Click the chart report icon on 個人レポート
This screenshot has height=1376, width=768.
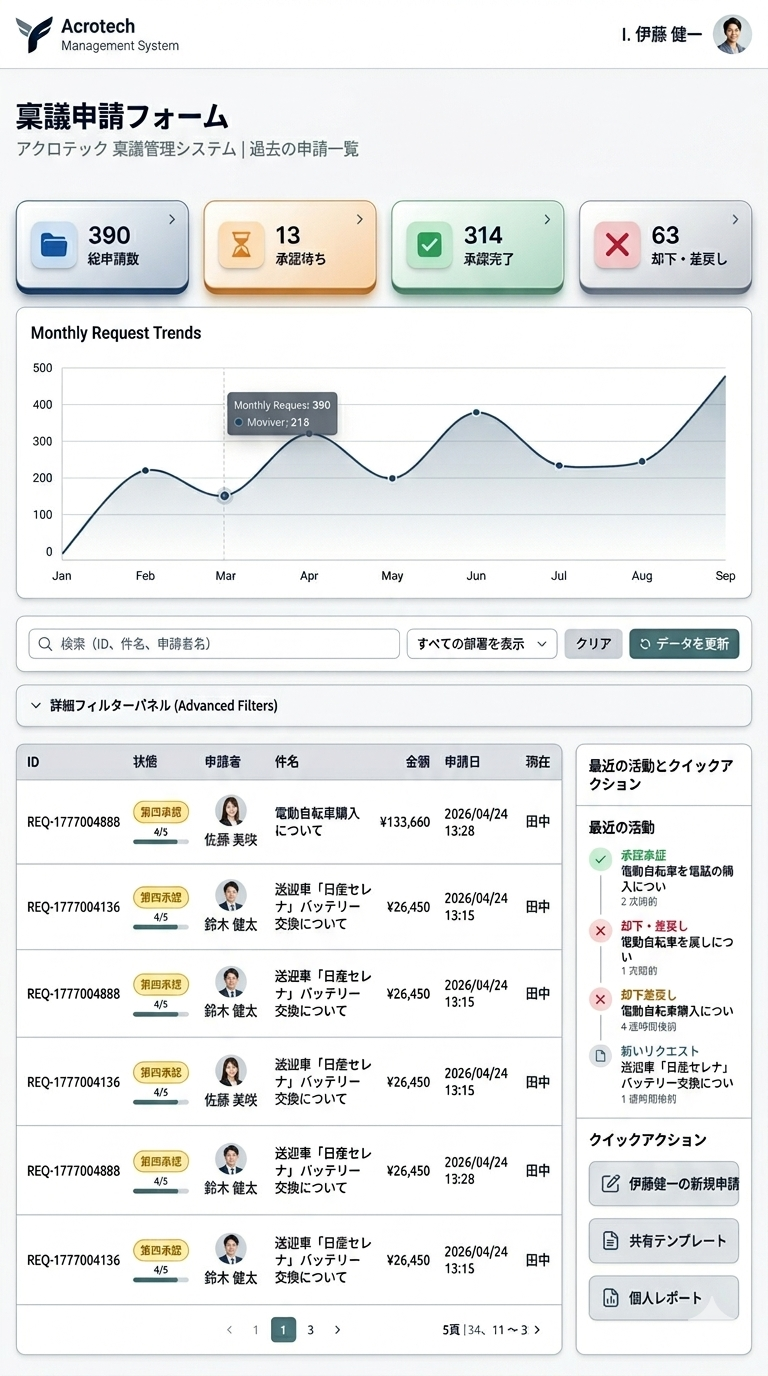pos(610,1298)
